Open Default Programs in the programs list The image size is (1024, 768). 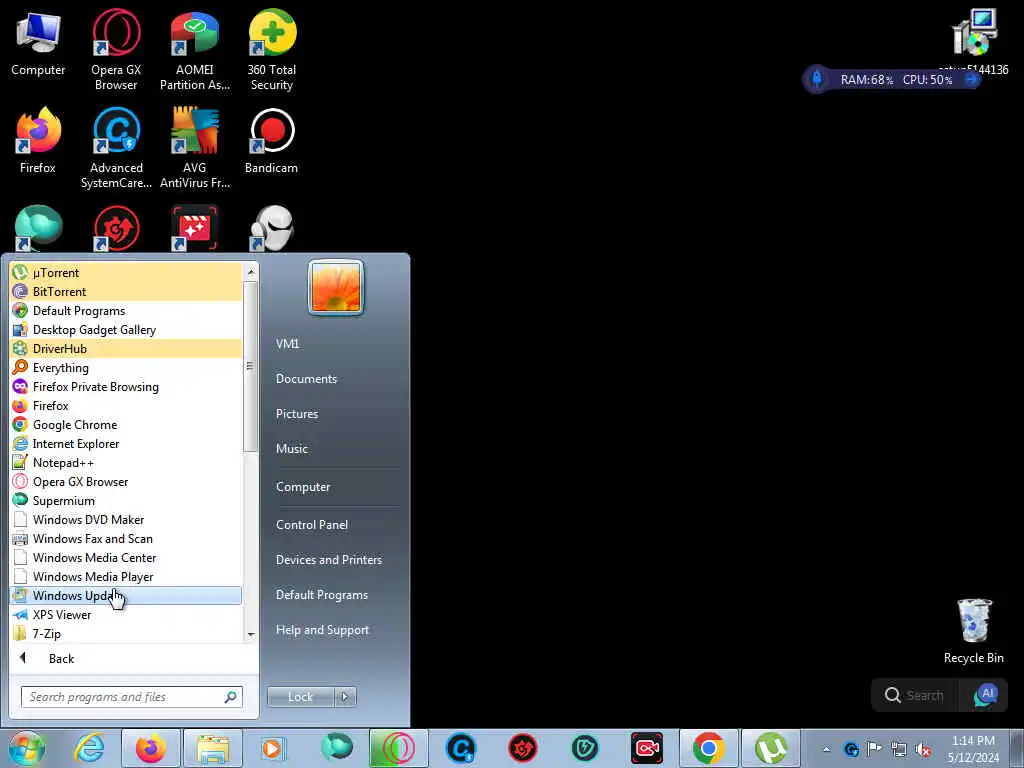point(125,310)
